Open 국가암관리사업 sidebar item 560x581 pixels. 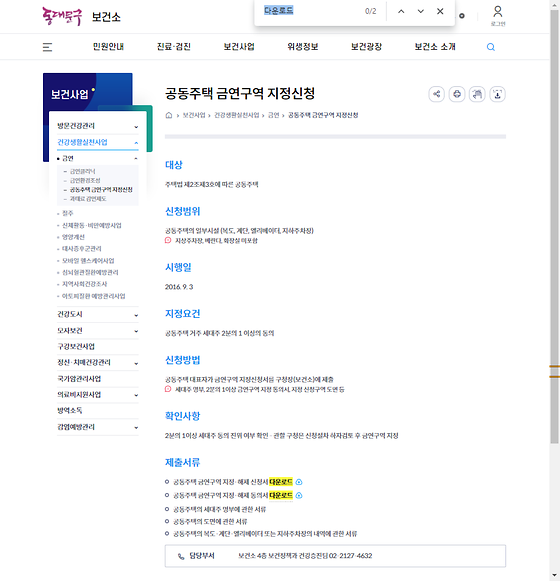(79, 379)
